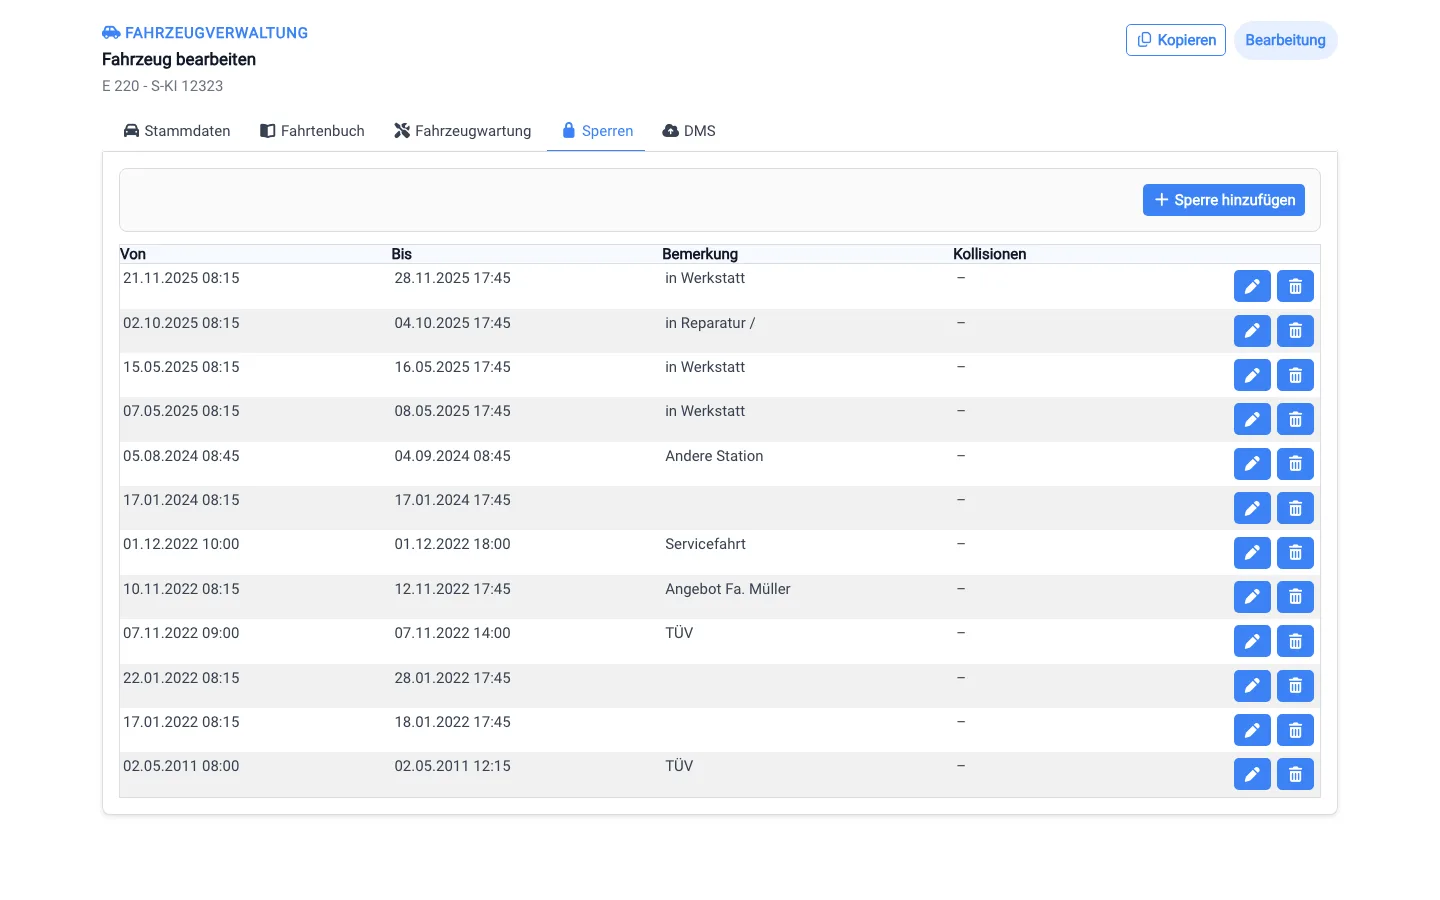The width and height of the screenshot is (1440, 900).
Task: Add a new lock with Sperre hinzufügen
Action: click(x=1224, y=200)
